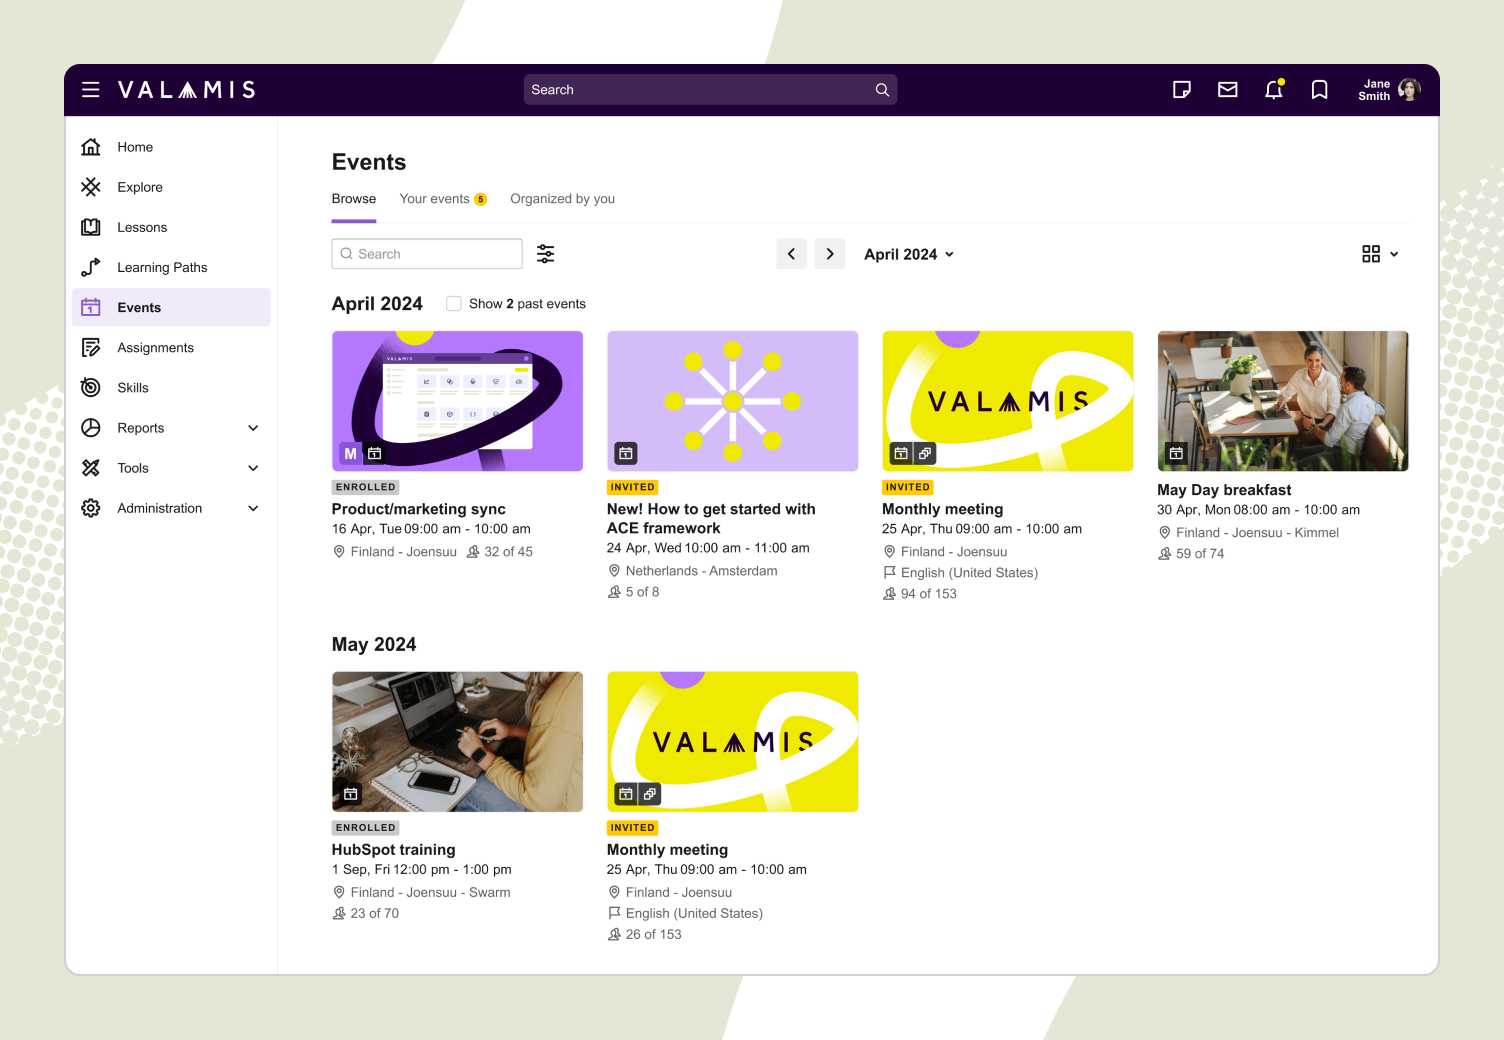
Task: Open the hamburger menu icon
Action: pyautogui.click(x=90, y=90)
